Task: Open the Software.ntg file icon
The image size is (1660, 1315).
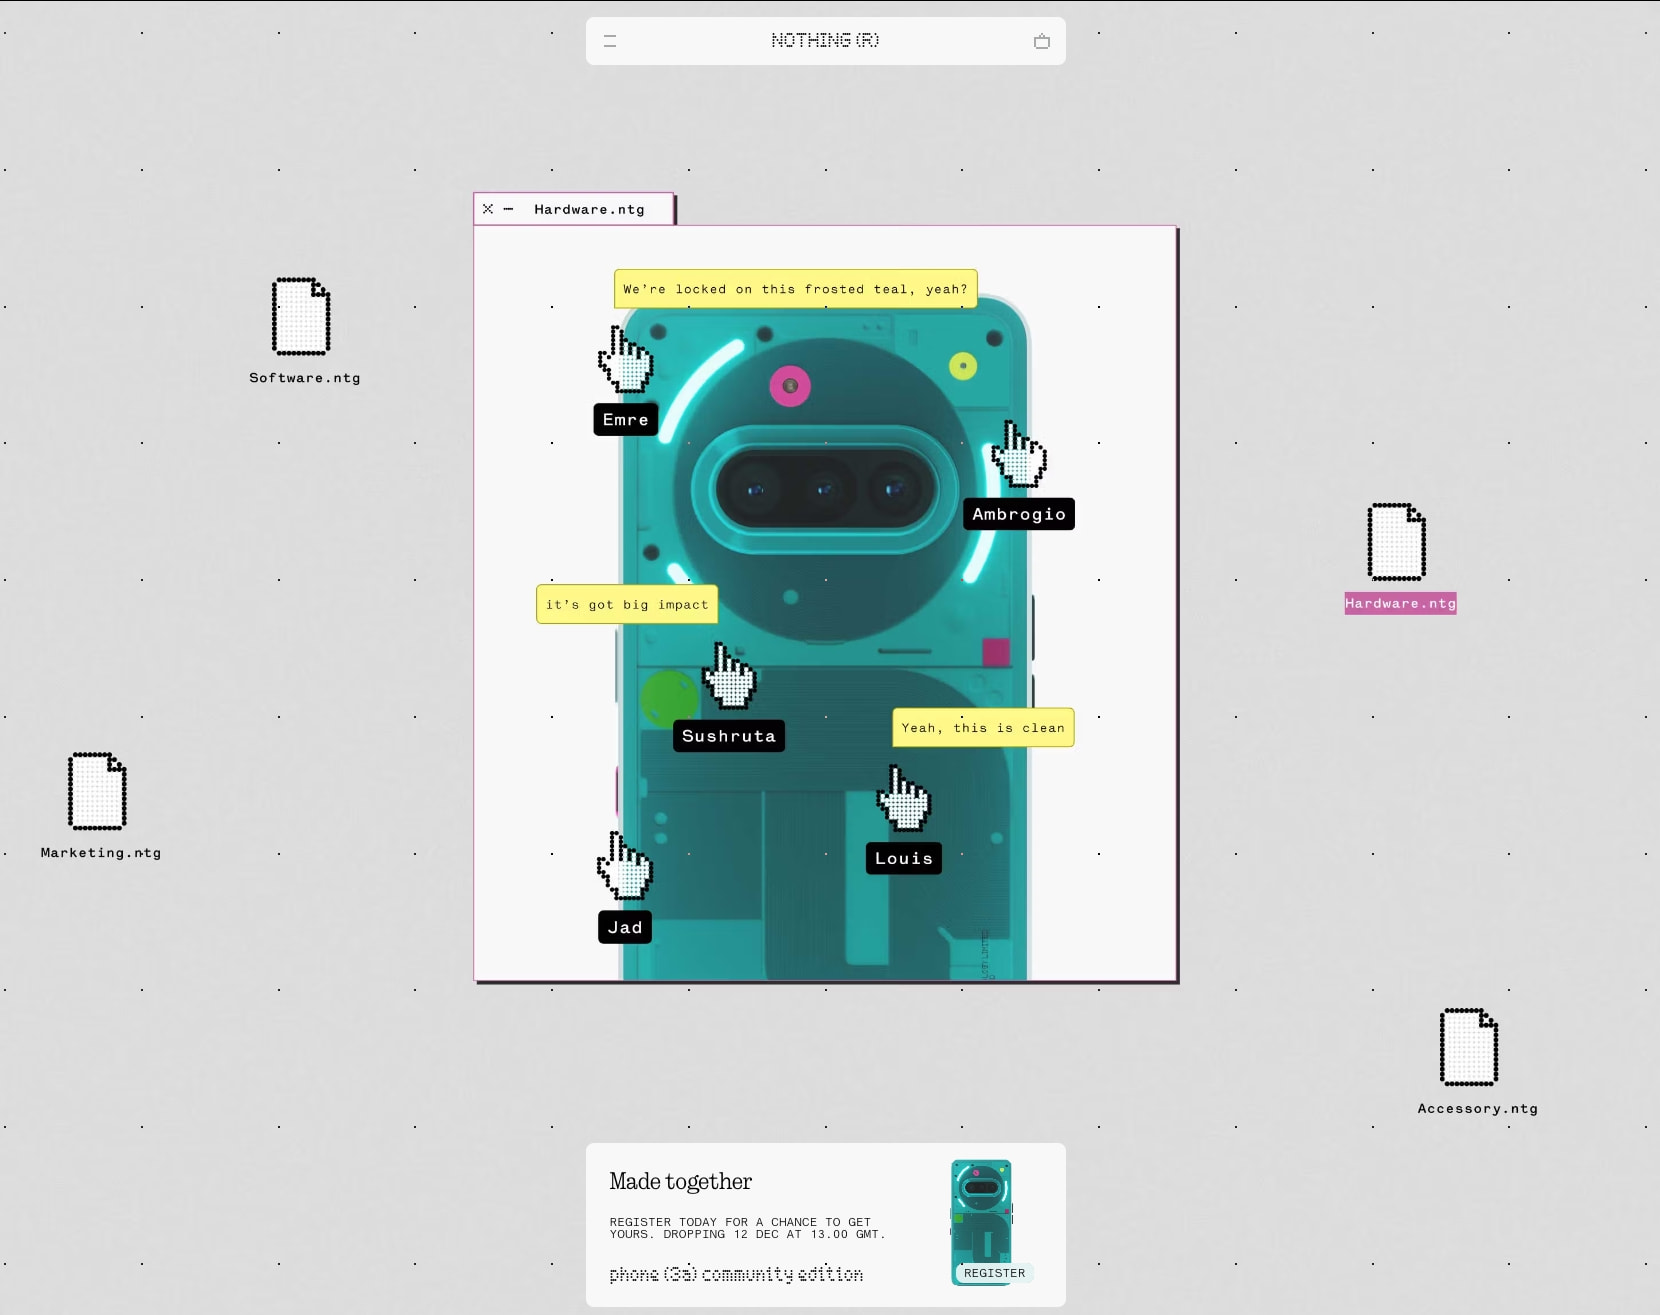Action: tap(301, 316)
